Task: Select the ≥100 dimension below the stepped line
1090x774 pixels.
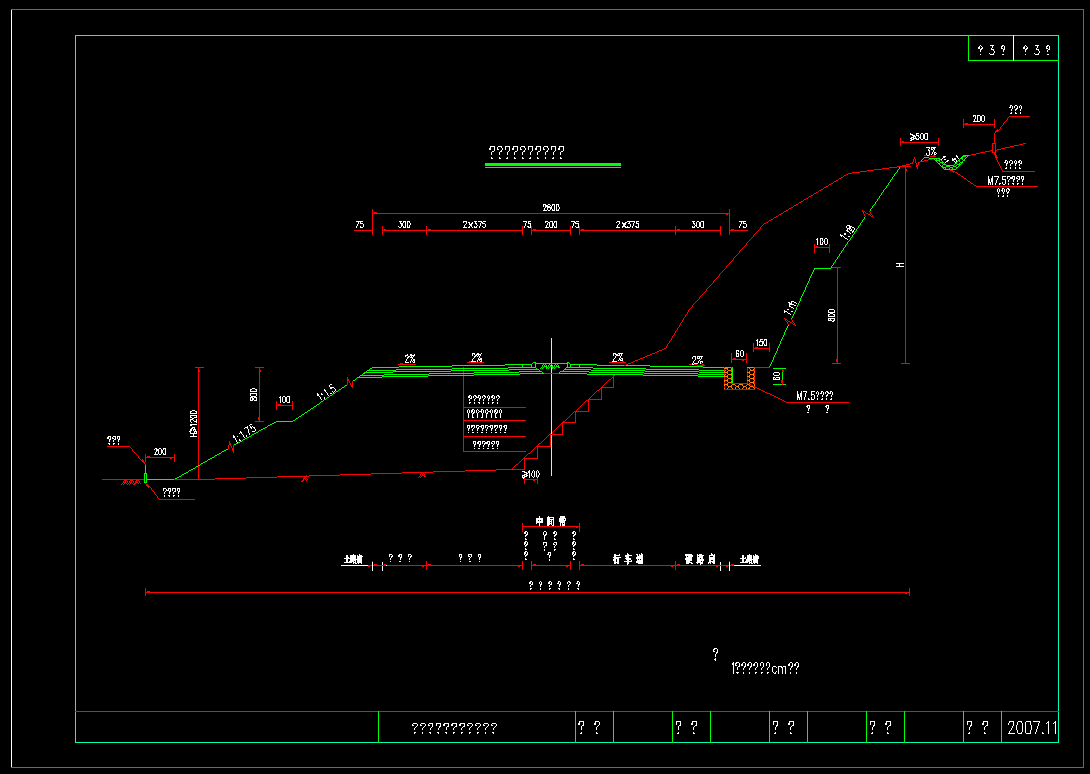Action: pos(531,474)
